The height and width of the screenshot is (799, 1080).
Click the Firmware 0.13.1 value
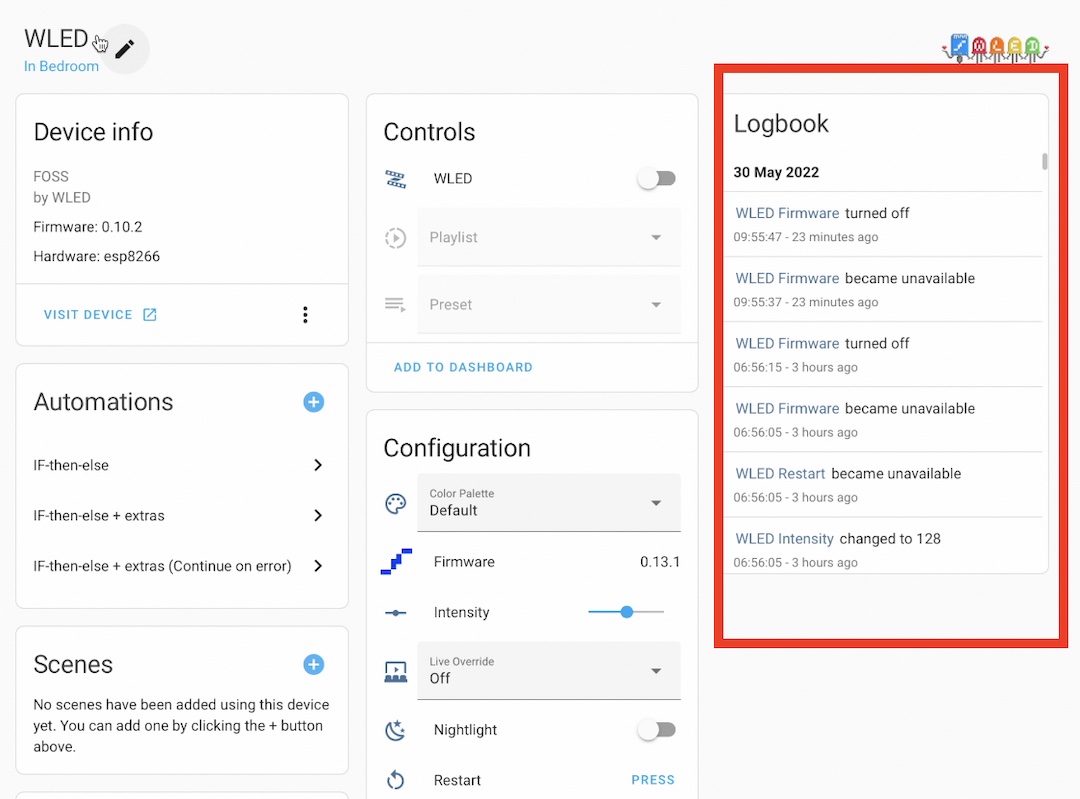660,562
